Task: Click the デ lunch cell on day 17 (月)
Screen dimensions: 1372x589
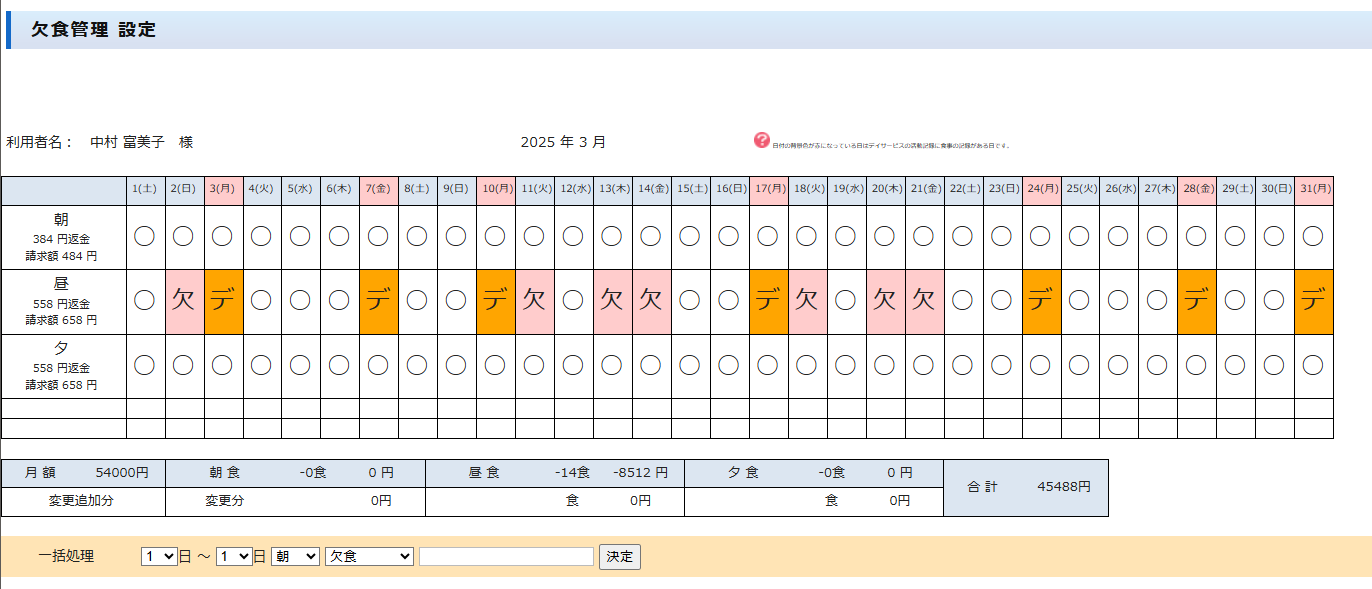Action: [x=768, y=301]
